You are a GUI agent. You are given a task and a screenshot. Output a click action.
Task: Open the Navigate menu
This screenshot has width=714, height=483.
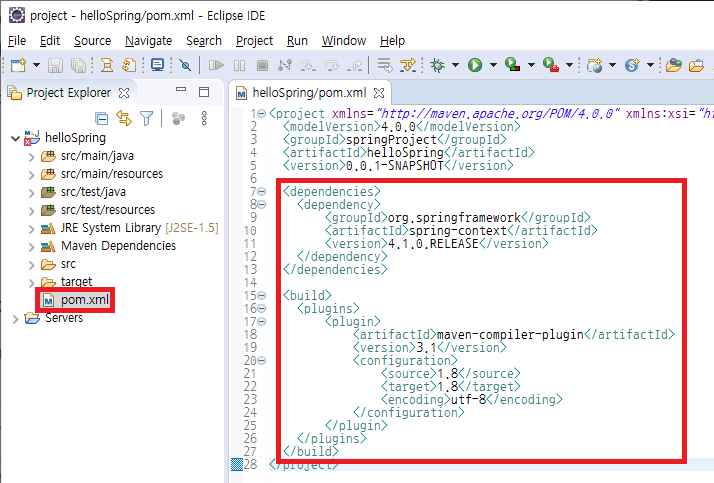[x=148, y=41]
